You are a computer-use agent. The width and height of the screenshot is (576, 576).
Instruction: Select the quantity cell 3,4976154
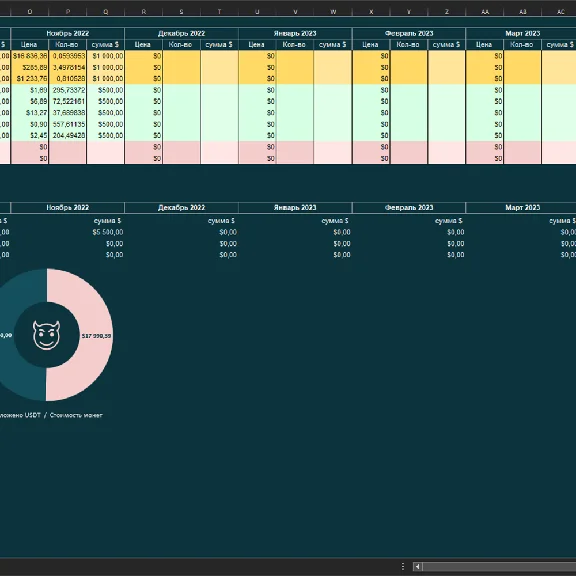[x=68, y=68]
